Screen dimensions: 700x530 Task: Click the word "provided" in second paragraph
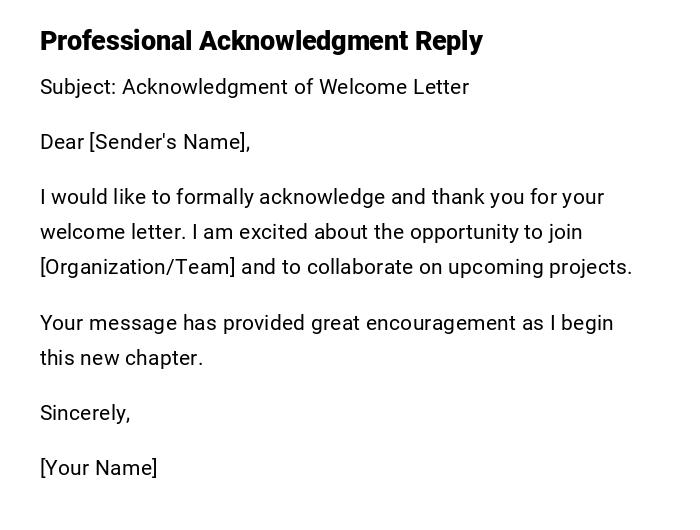264,323
